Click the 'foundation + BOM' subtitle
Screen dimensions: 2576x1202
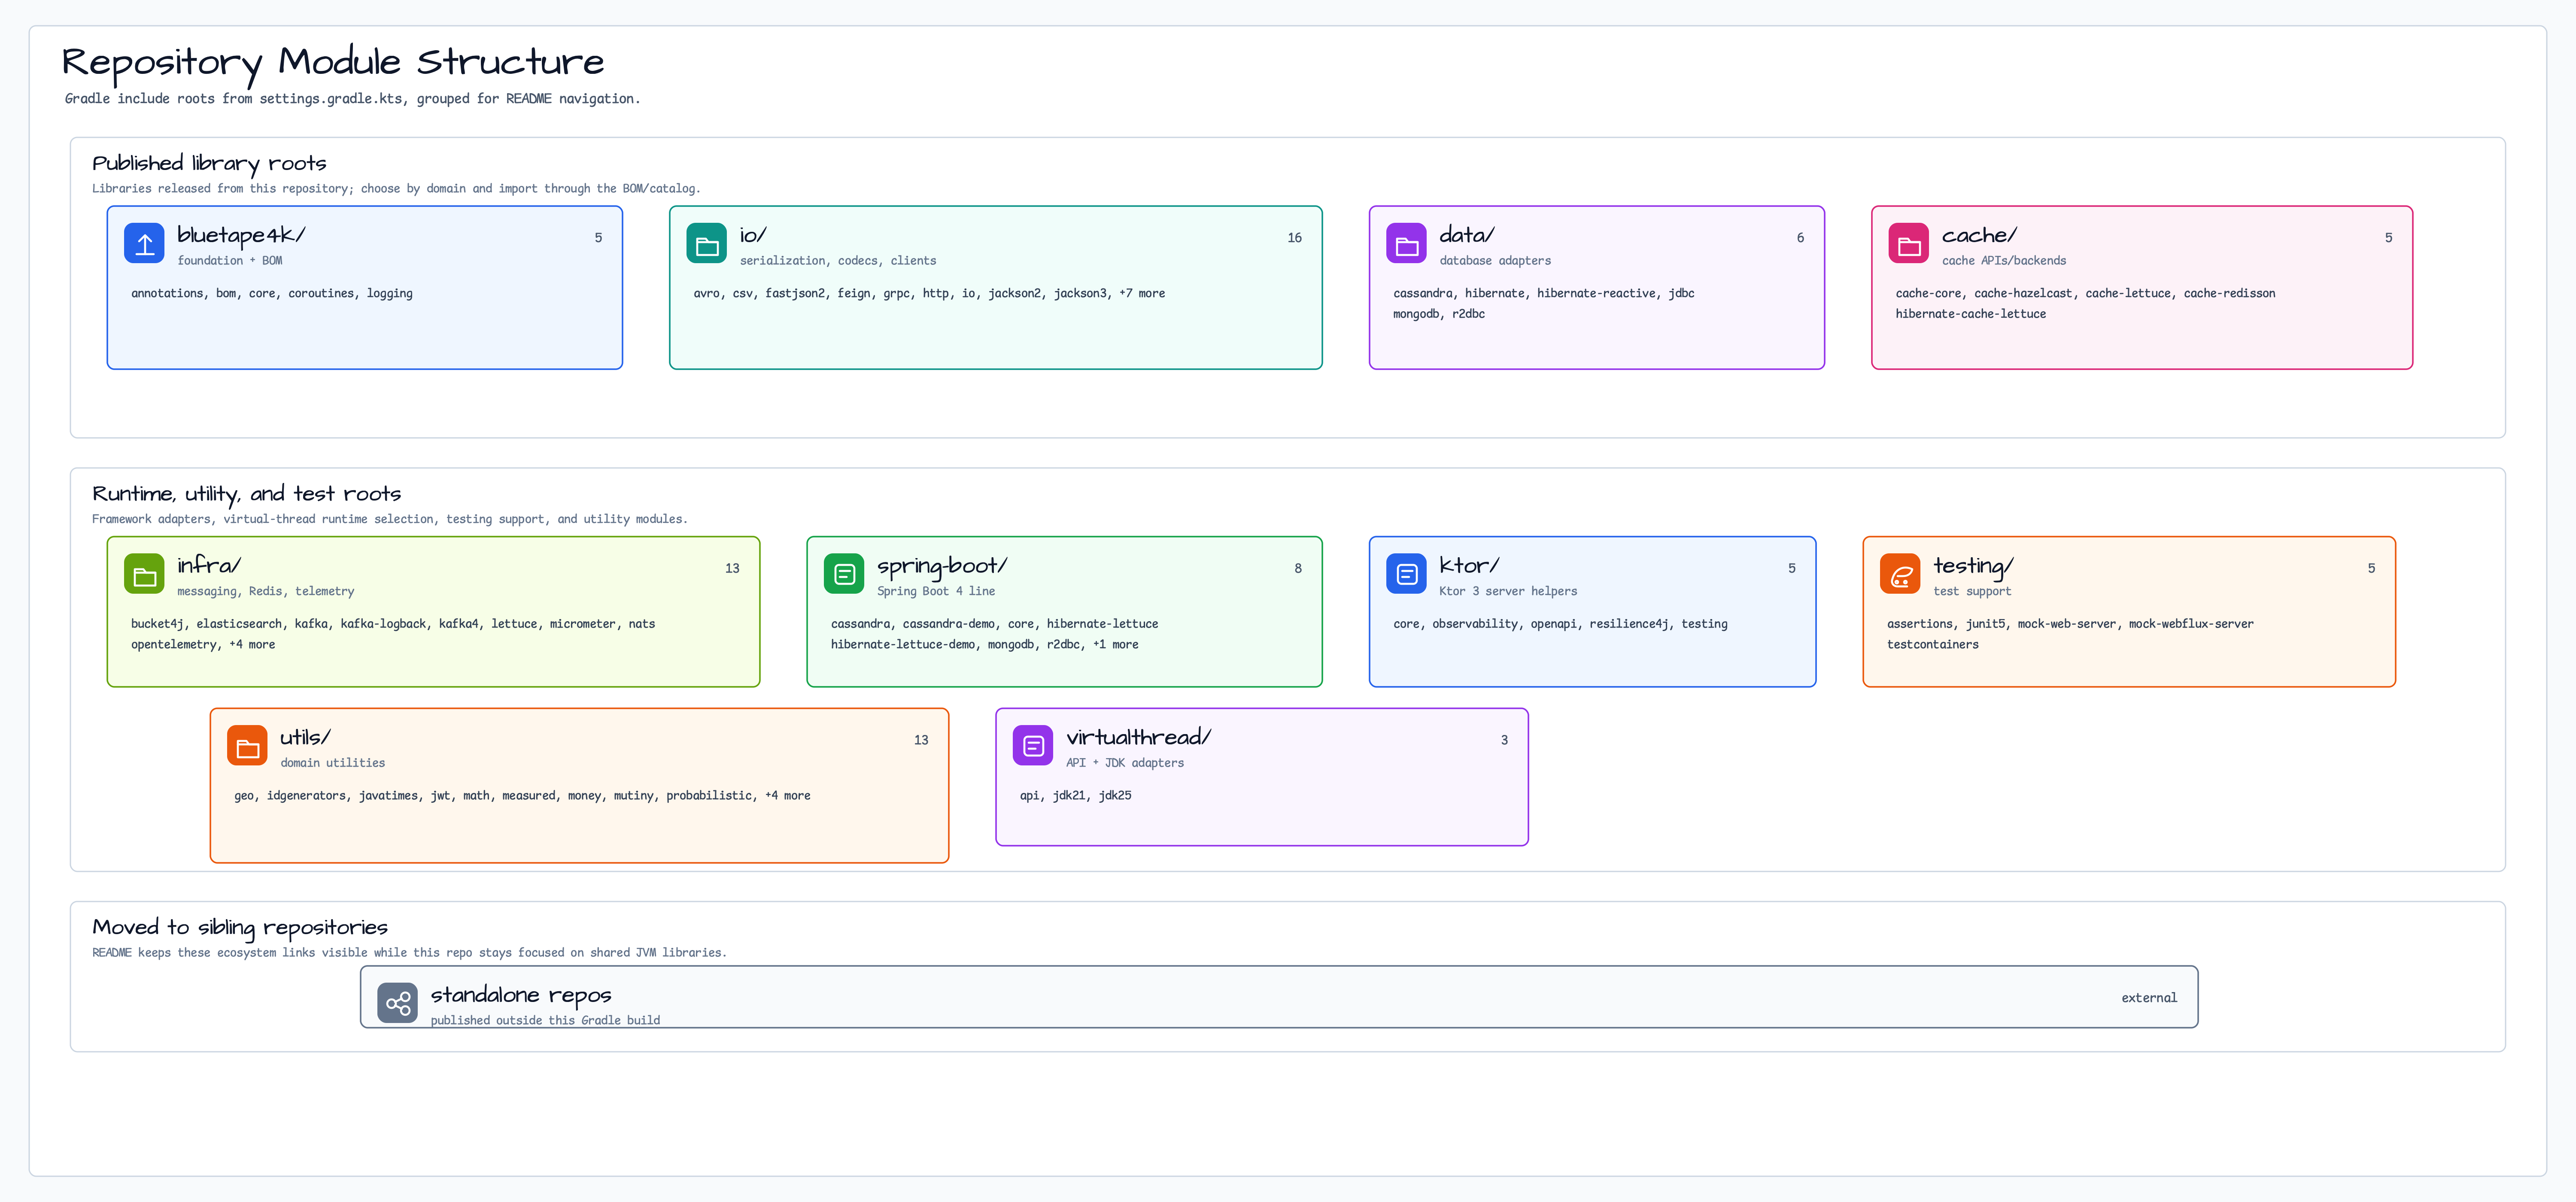[x=230, y=261]
